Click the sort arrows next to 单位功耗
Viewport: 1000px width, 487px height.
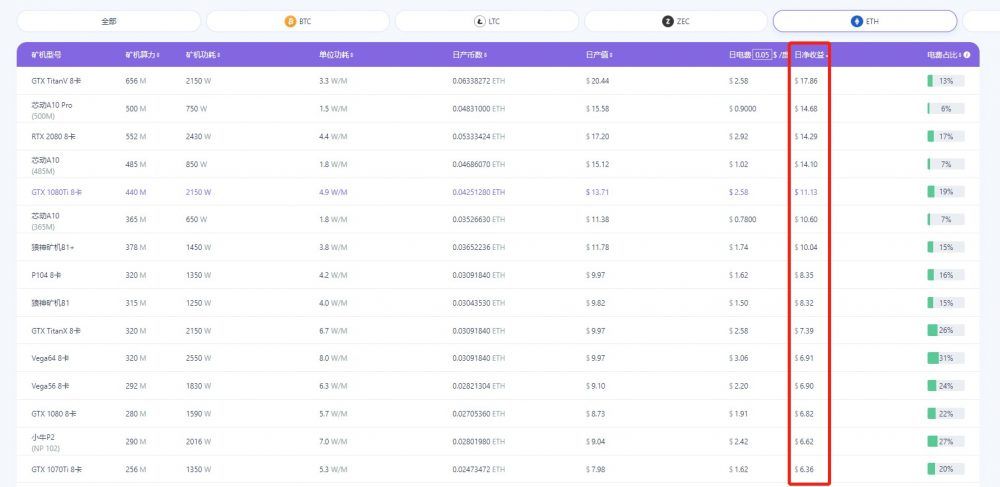coord(351,55)
